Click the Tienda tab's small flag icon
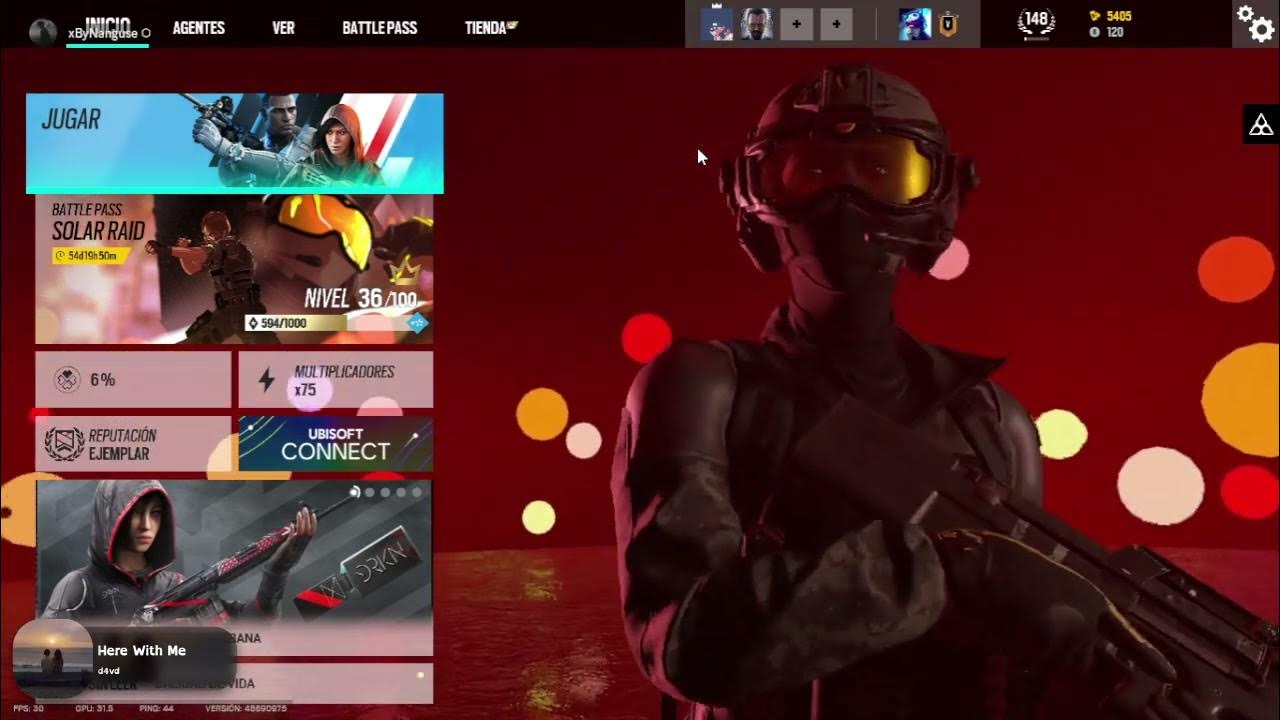The height and width of the screenshot is (720, 1280). (512, 25)
